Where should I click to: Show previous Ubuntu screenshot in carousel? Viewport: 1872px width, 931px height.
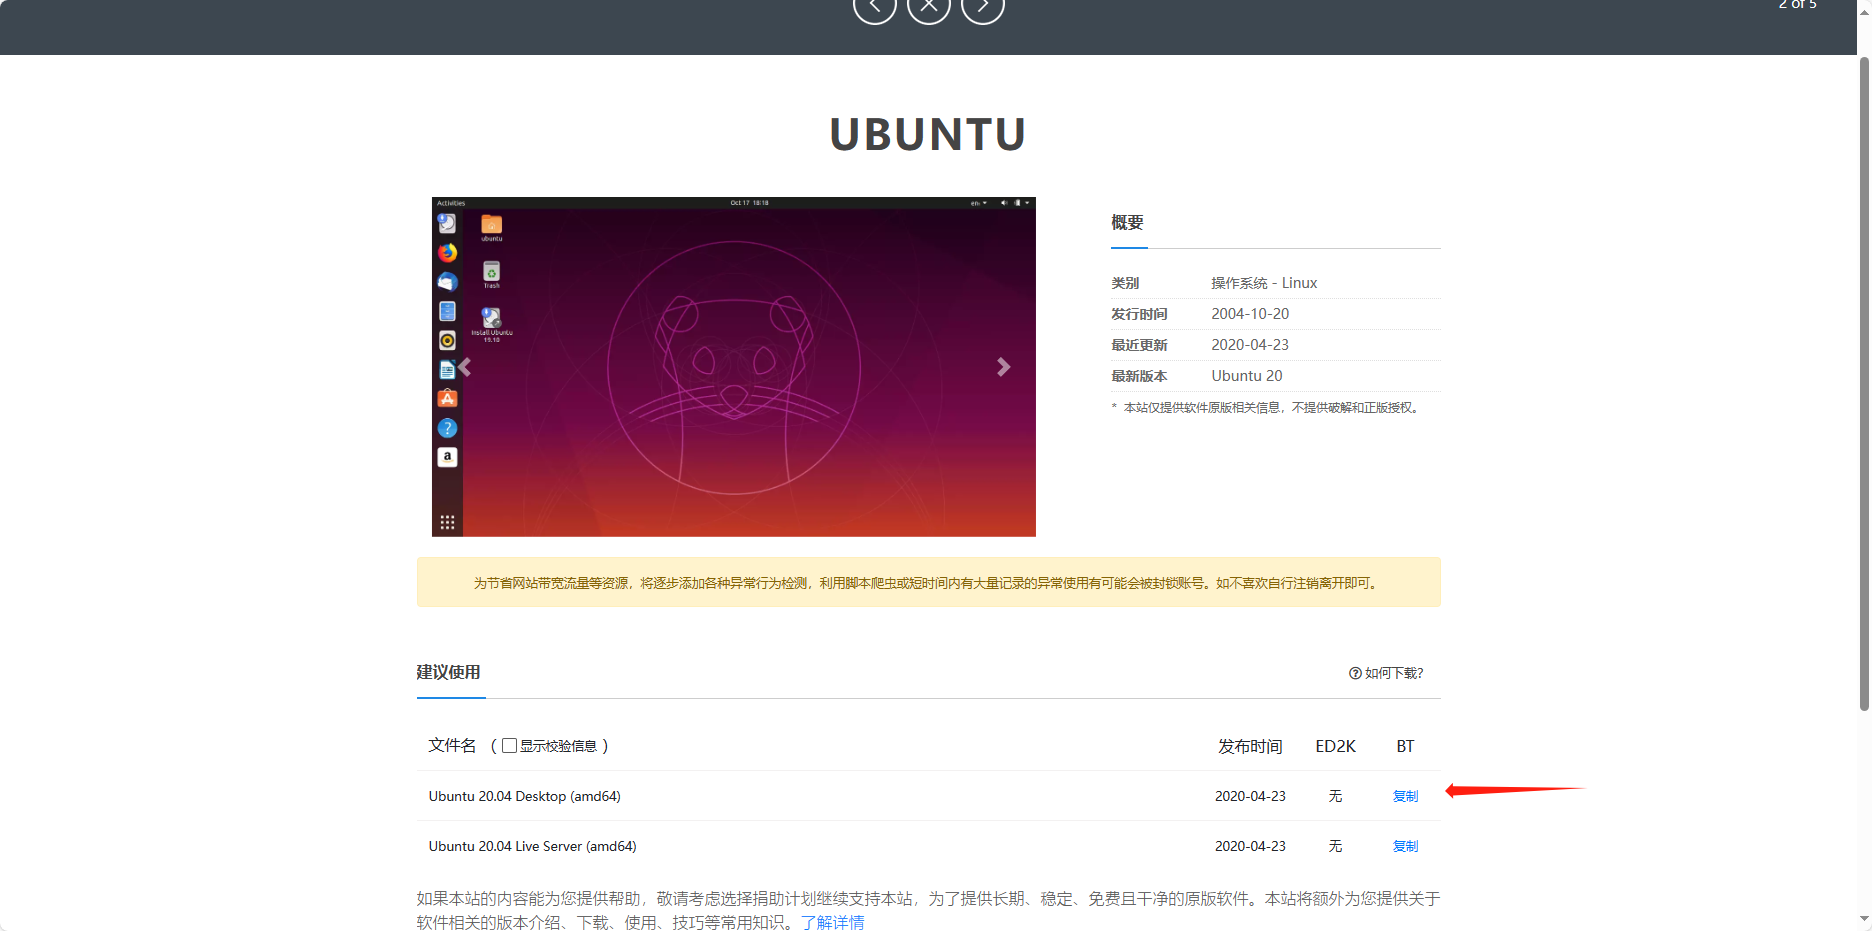click(465, 367)
